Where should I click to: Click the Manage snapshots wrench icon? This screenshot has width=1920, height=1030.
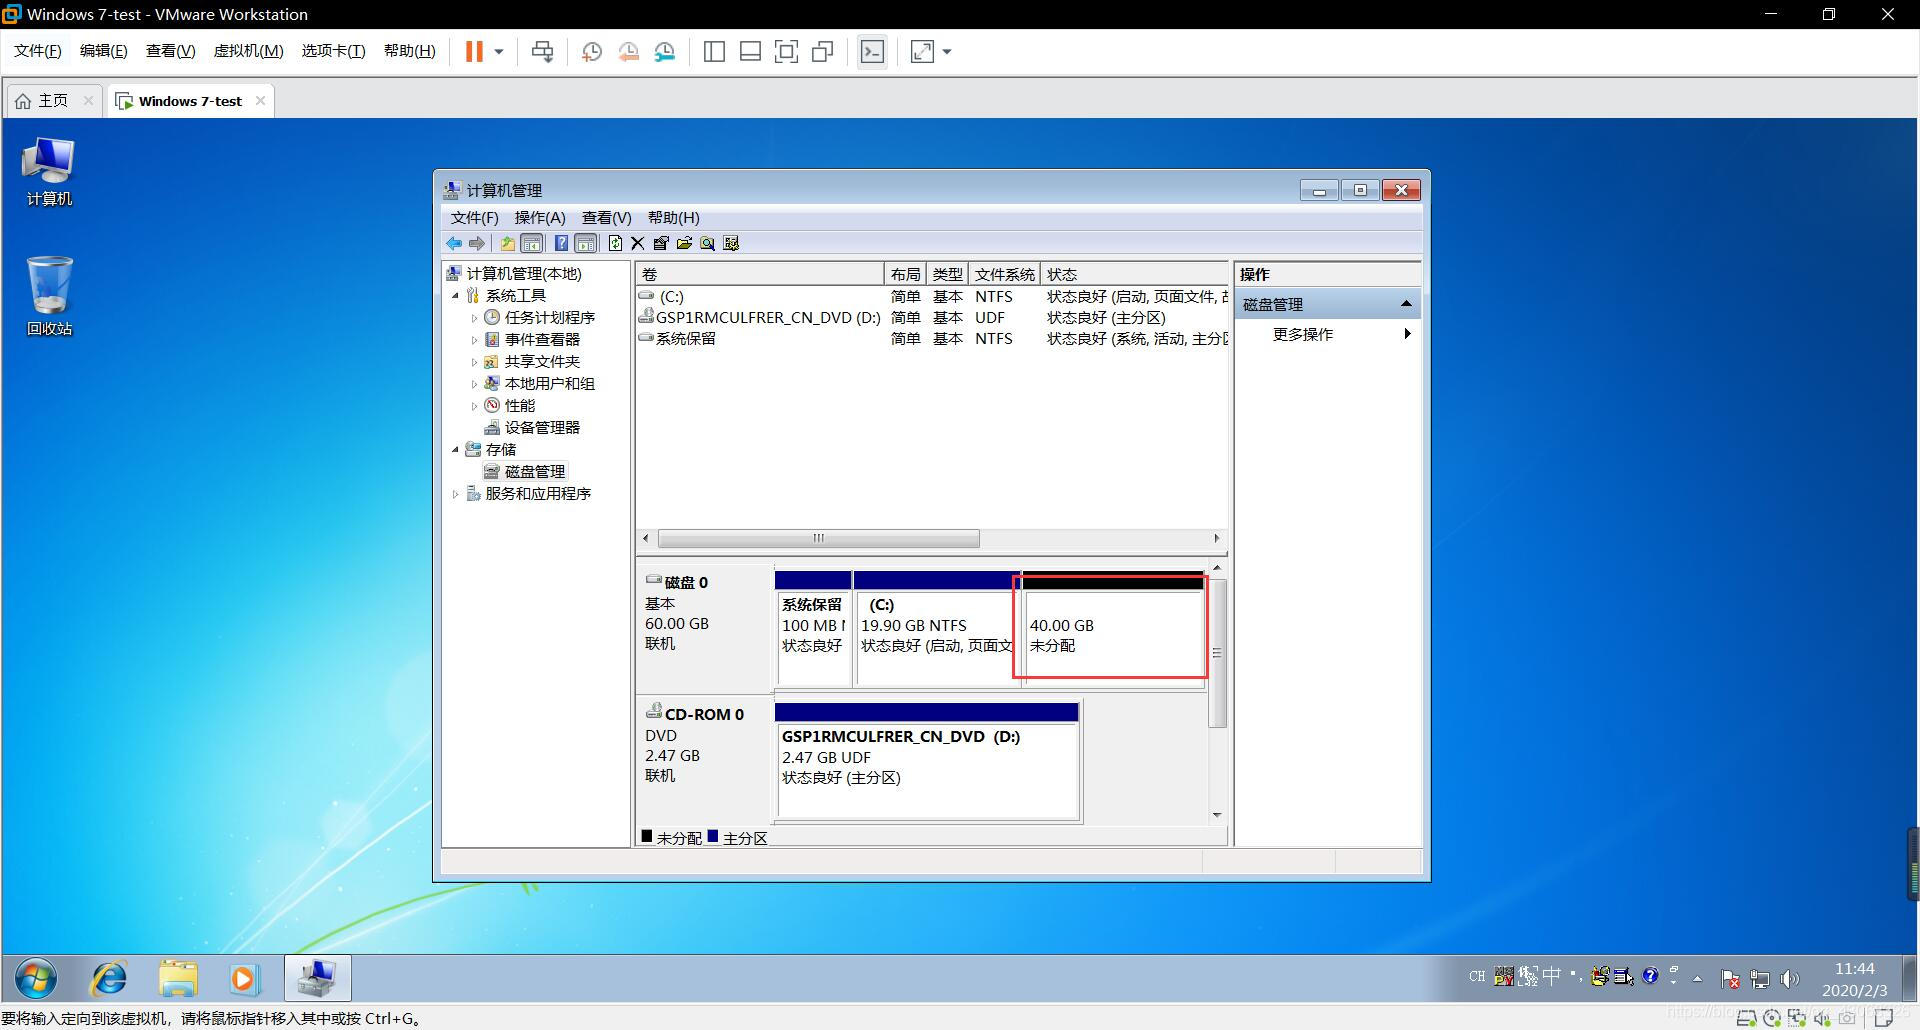[x=665, y=52]
